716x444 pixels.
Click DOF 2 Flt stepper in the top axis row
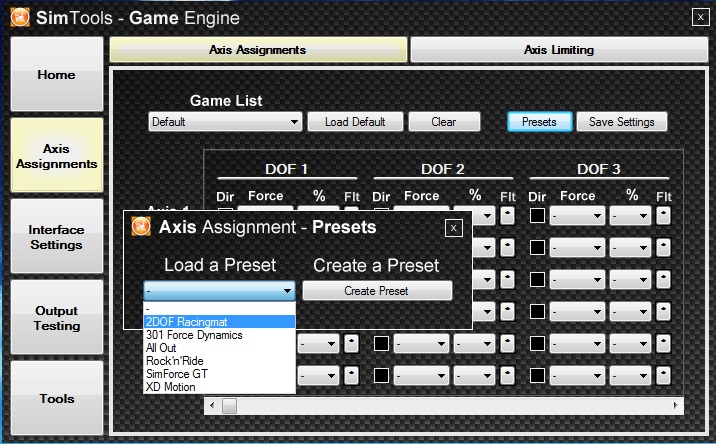(507, 216)
